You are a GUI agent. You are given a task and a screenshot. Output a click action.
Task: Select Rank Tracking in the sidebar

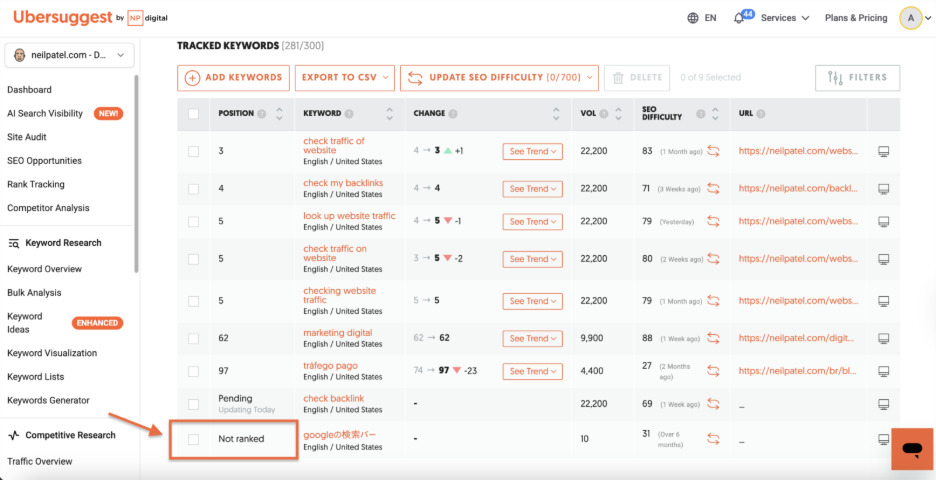[36, 184]
